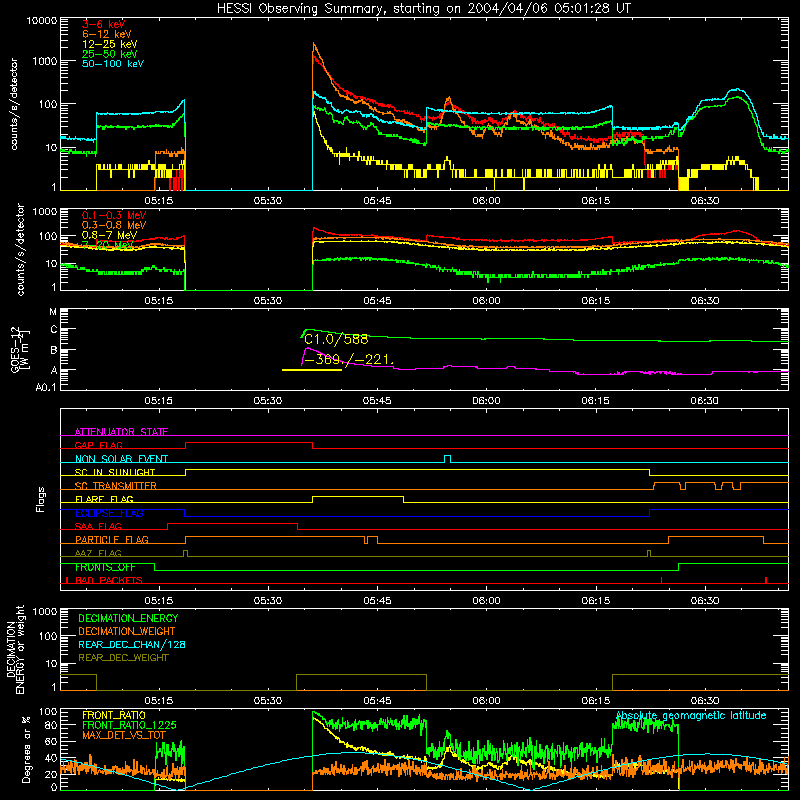Click the 05:30 tick under the decimation plot
This screenshot has height=800, width=800.
coord(268,701)
